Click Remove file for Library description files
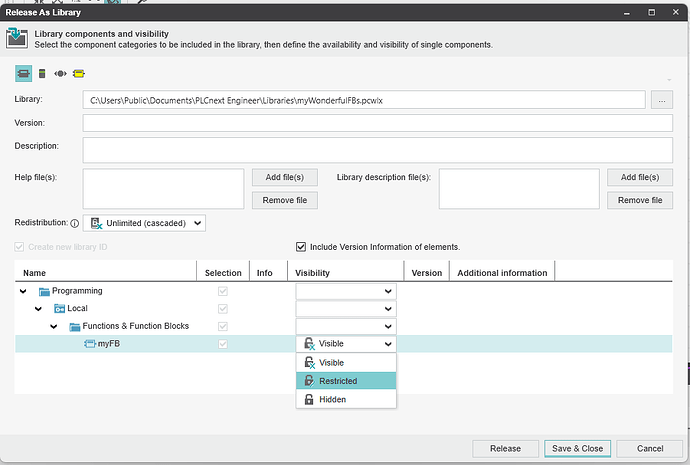Image resolution: width=690 pixels, height=465 pixels. tap(640, 200)
